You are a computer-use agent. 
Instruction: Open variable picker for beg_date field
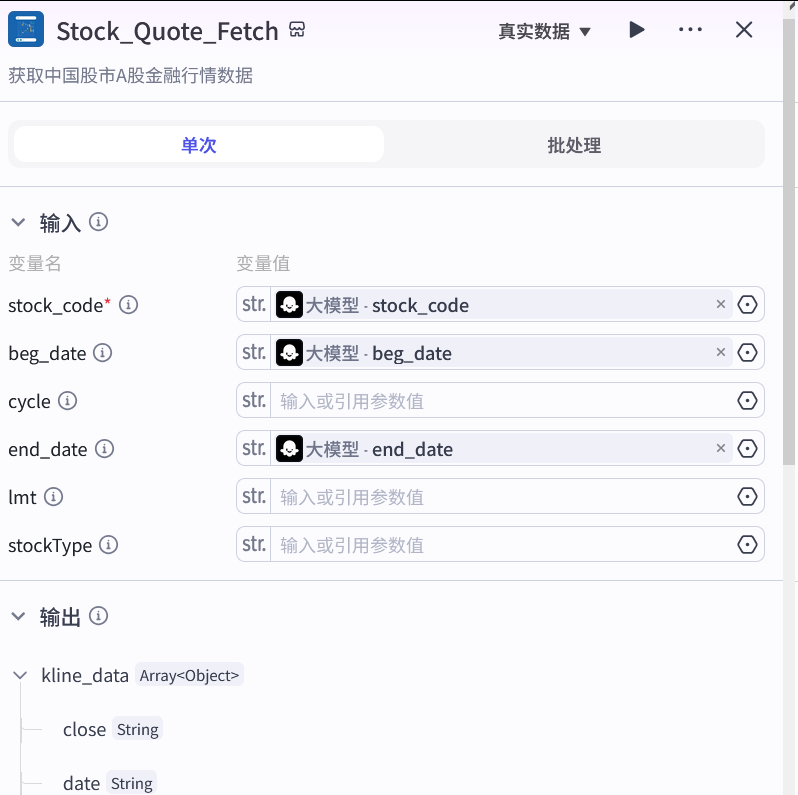point(747,352)
